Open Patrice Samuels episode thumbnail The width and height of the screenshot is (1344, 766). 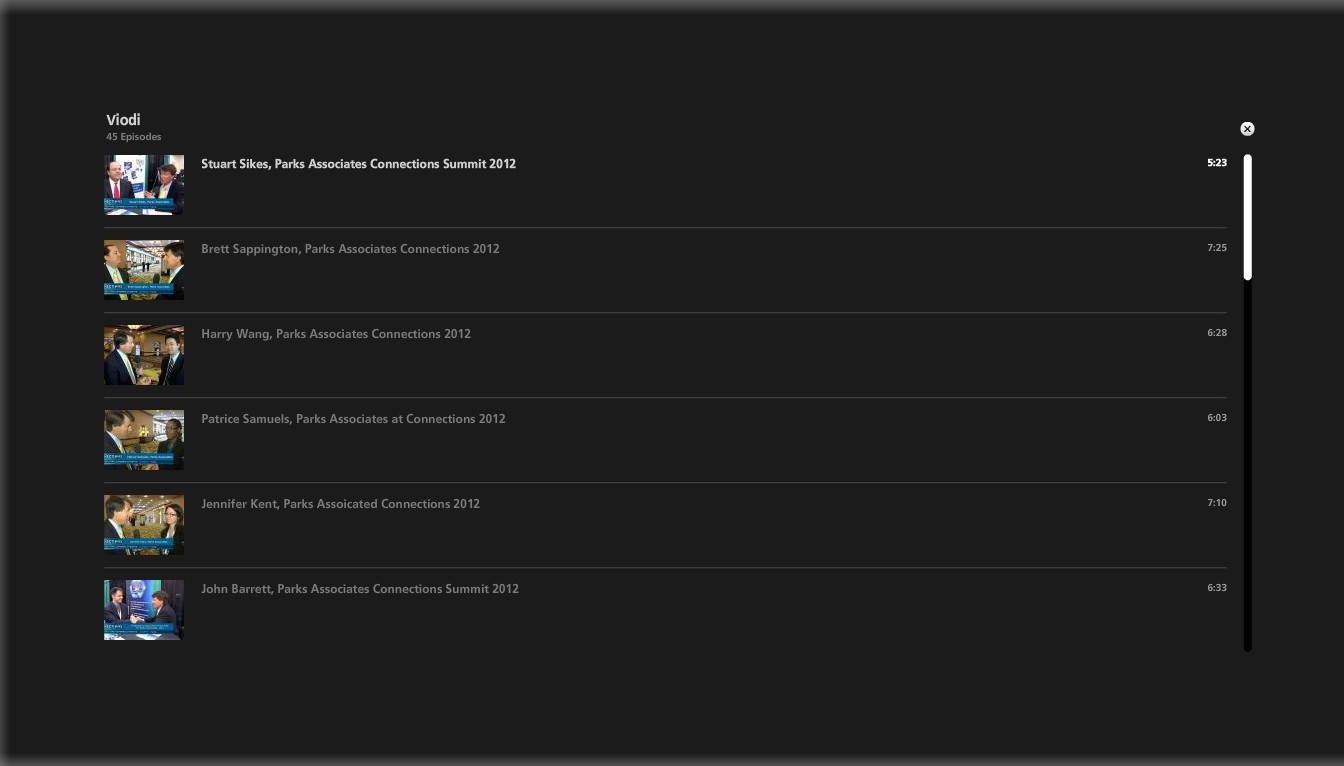tap(144, 440)
